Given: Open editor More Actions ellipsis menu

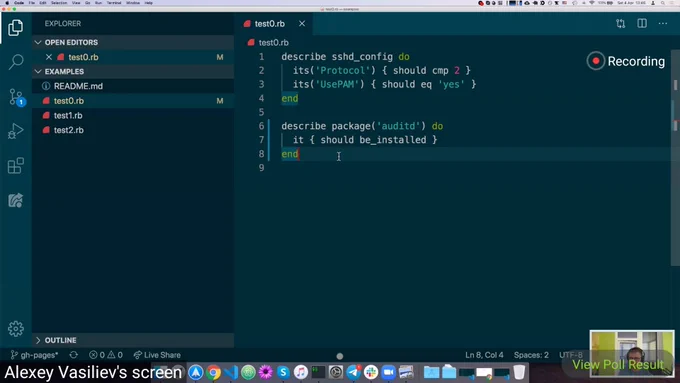Looking at the screenshot, I should coord(663,23).
